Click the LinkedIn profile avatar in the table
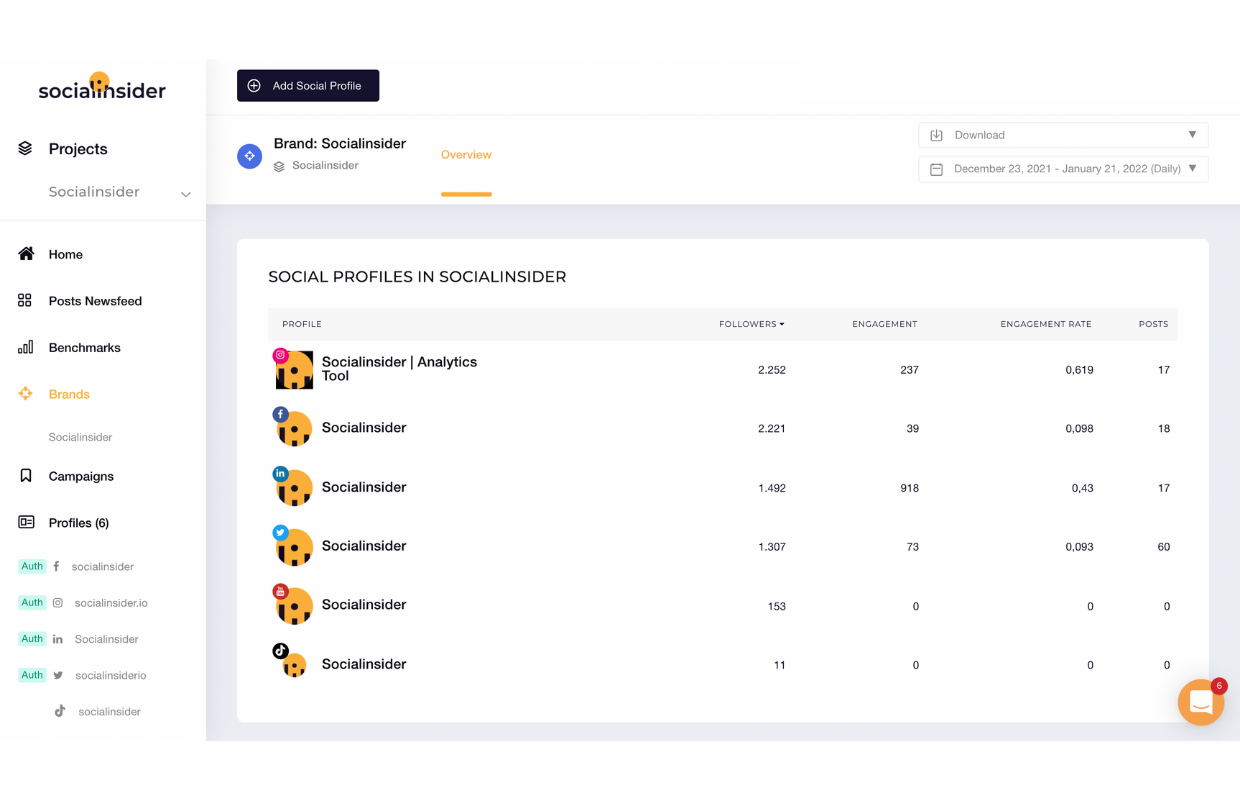This screenshot has width=1240, height=800. tap(294, 487)
